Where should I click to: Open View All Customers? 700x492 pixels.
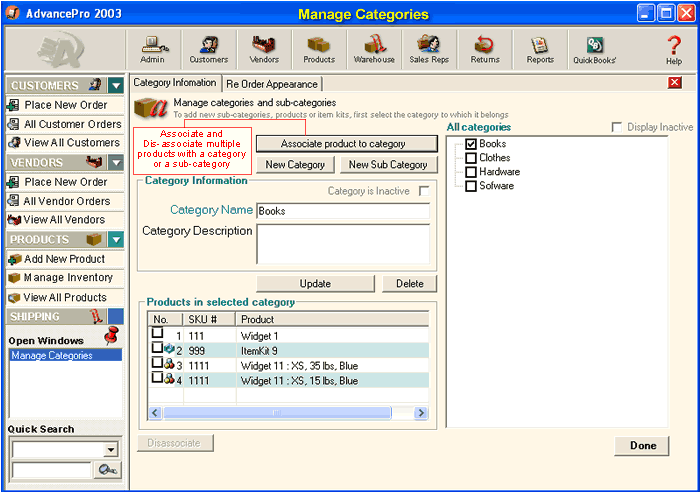(65, 143)
